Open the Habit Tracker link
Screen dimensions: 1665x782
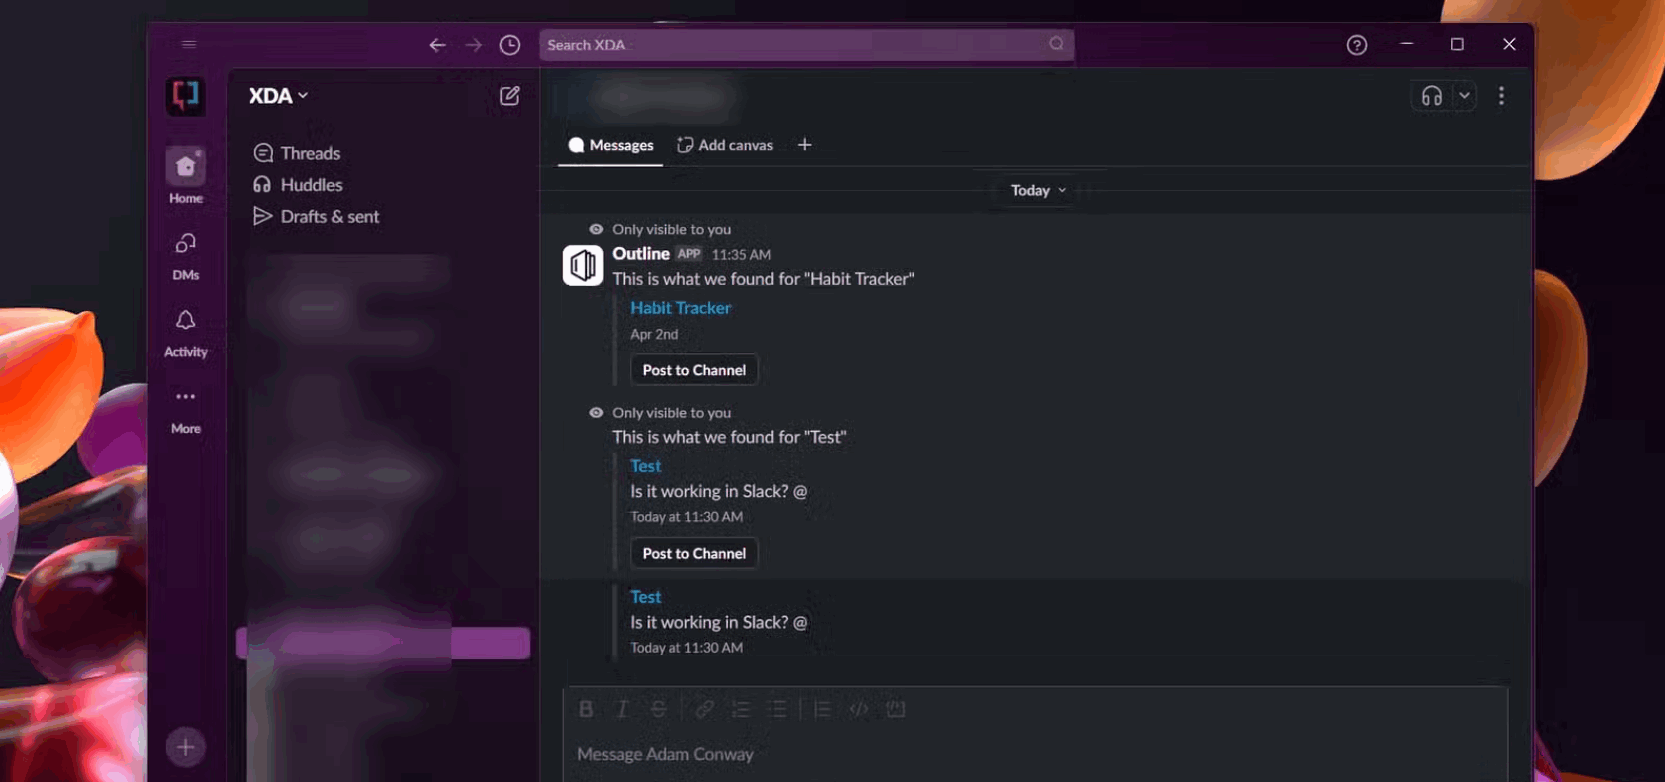point(680,308)
